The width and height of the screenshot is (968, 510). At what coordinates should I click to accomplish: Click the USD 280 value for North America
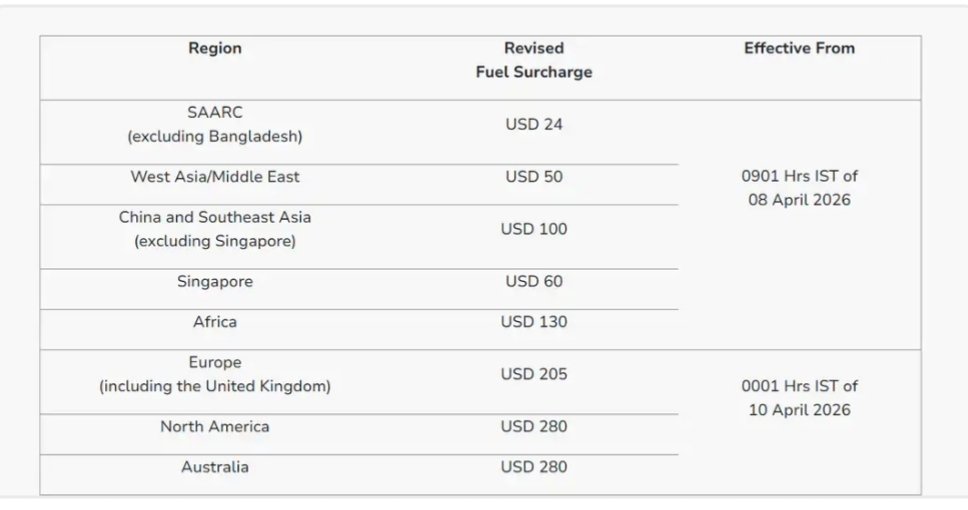click(x=534, y=427)
